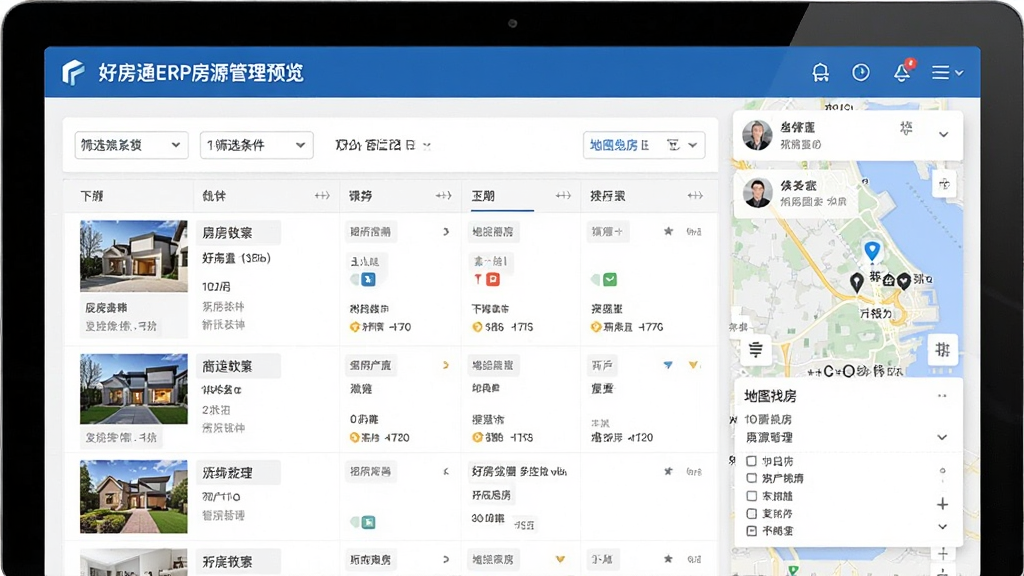The width and height of the screenshot is (1024, 576).
Task: Open third listing's brick-path house thumbnail
Action: click(x=134, y=497)
